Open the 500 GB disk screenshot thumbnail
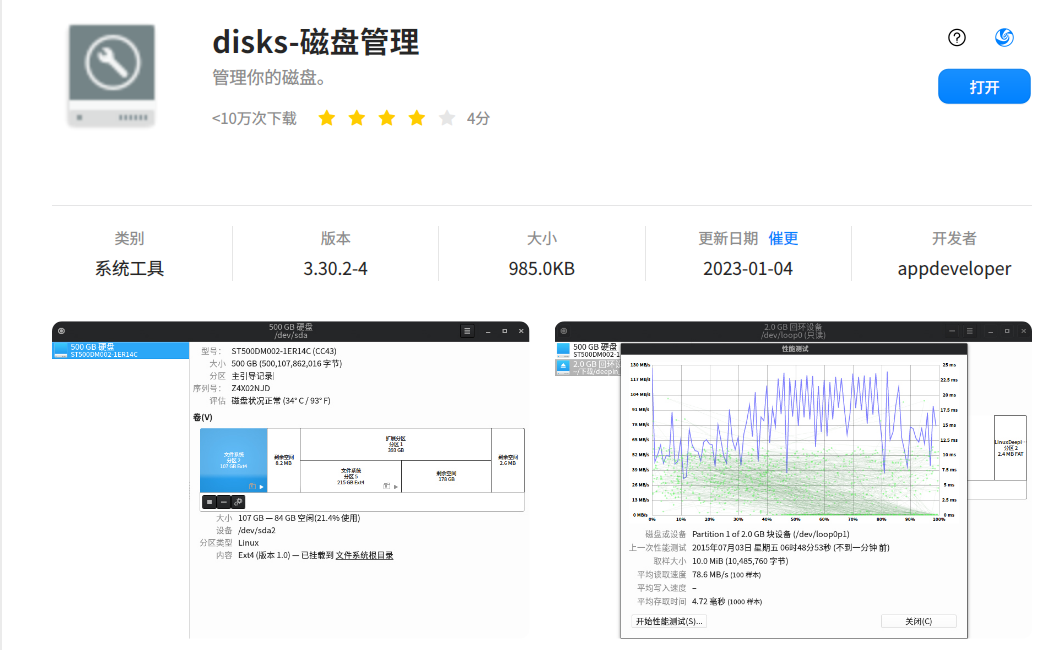The image size is (1051, 650). click(x=290, y=480)
